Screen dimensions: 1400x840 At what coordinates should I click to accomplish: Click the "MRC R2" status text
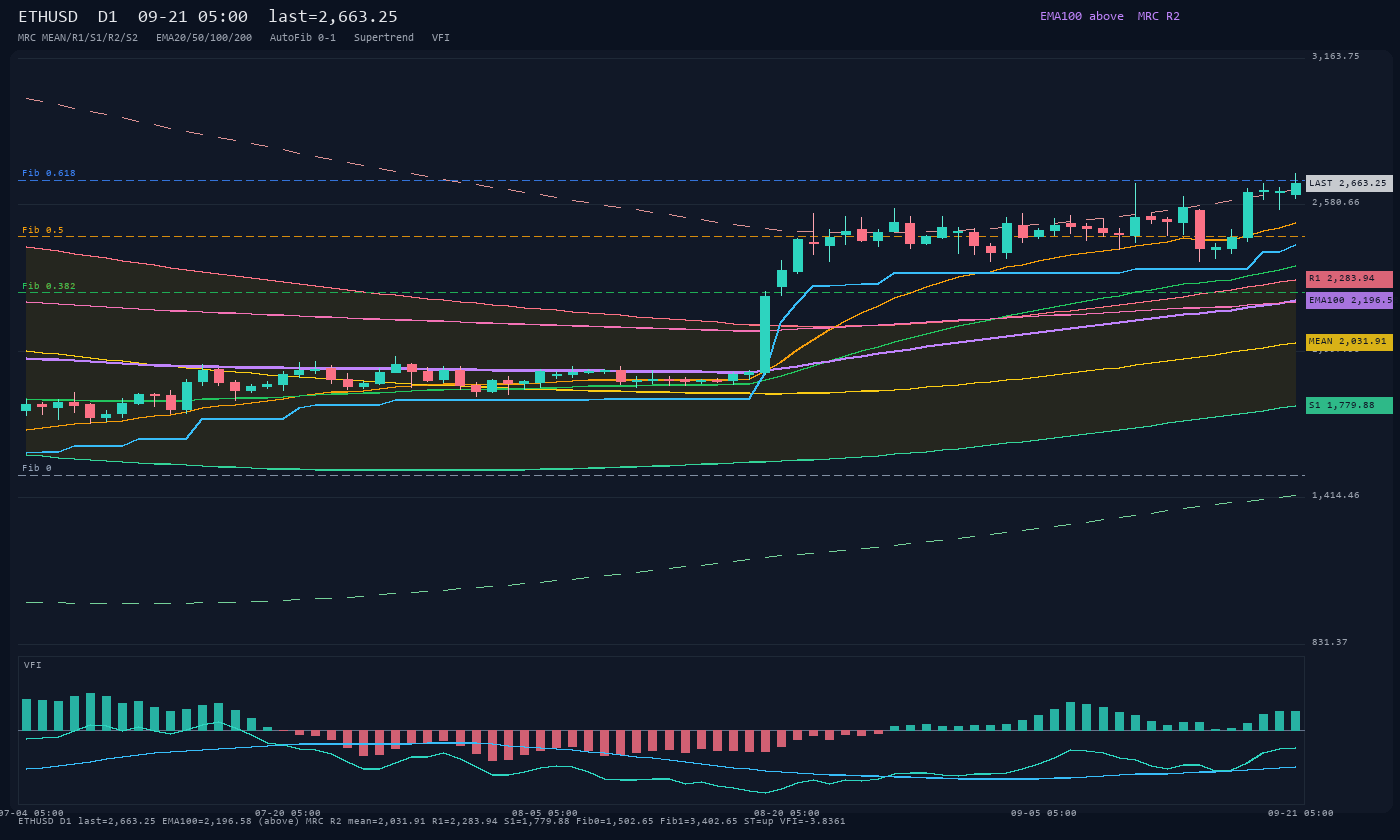click(1159, 16)
